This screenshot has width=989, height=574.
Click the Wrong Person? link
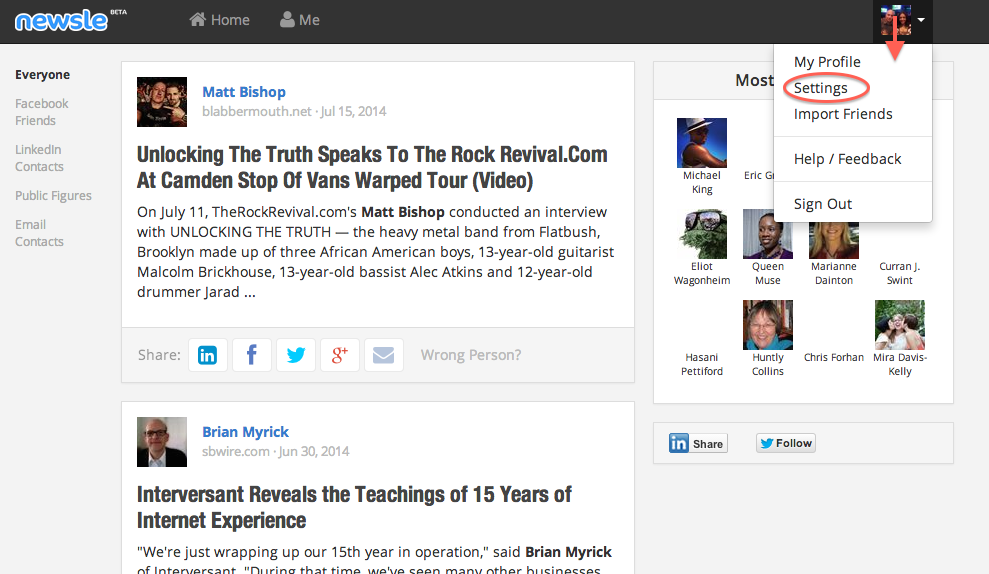[471, 355]
